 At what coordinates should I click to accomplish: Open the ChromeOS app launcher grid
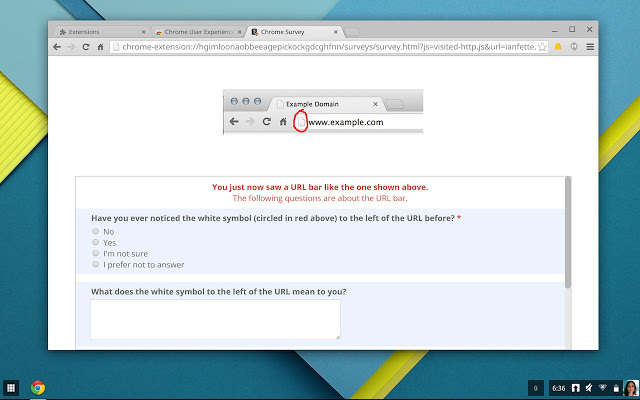(11, 388)
